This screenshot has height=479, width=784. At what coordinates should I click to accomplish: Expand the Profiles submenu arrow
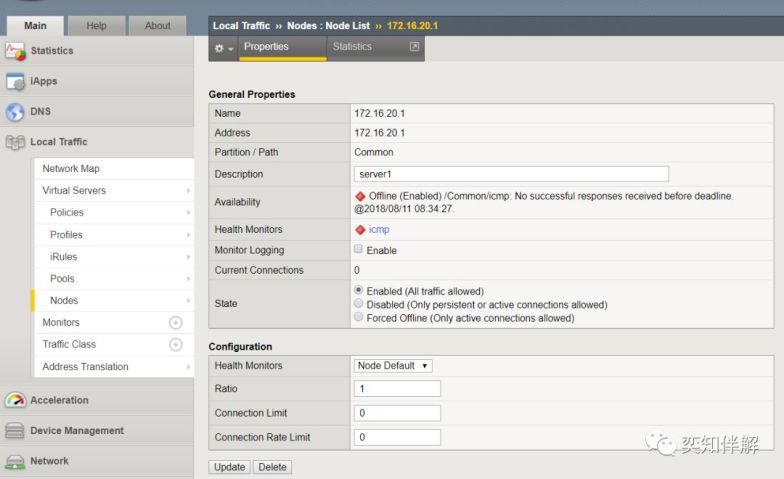(x=188, y=234)
